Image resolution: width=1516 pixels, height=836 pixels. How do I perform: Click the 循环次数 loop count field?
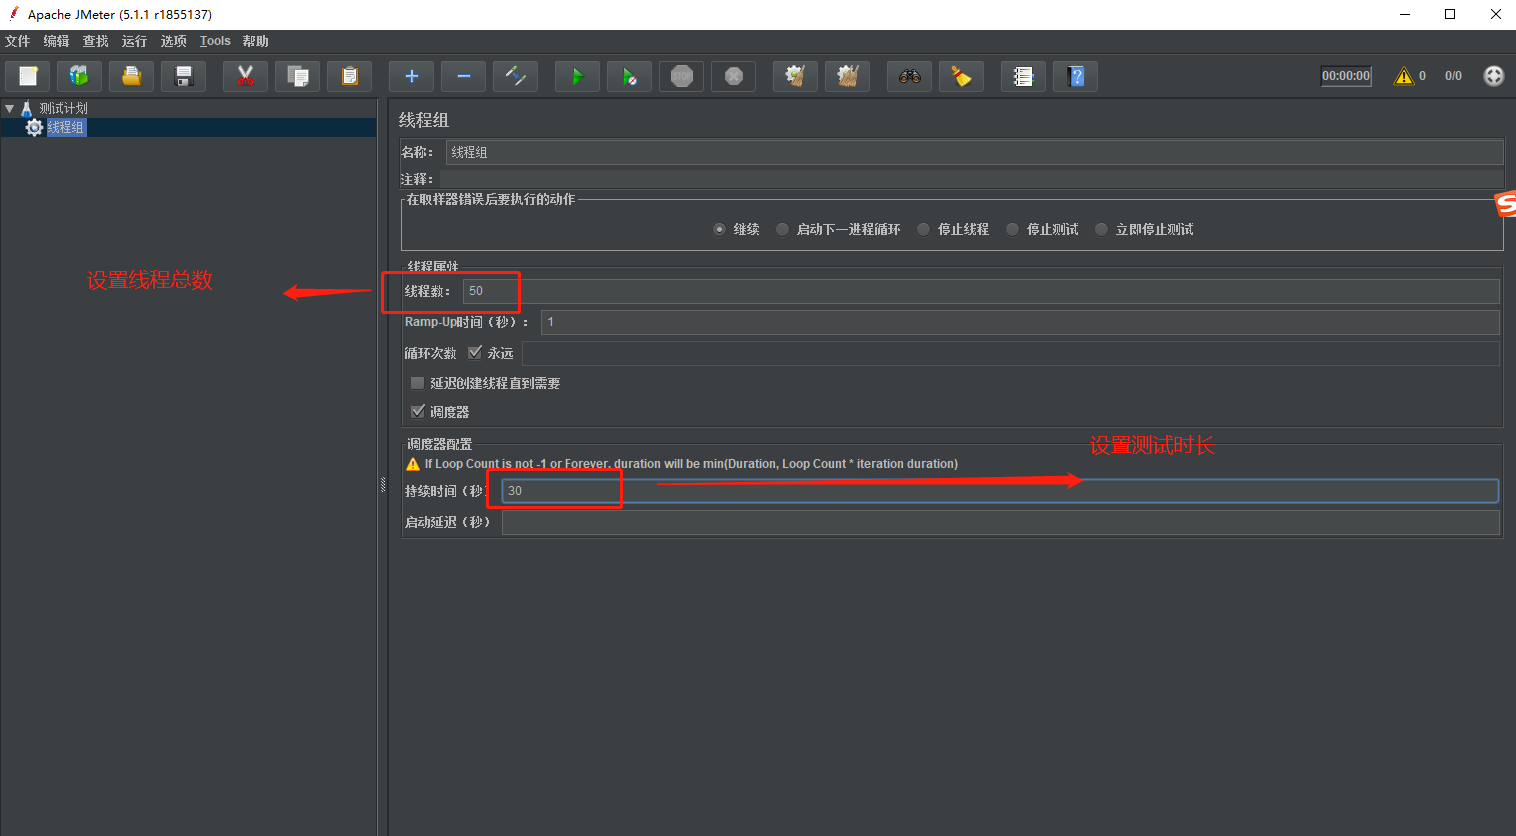pos(1011,353)
